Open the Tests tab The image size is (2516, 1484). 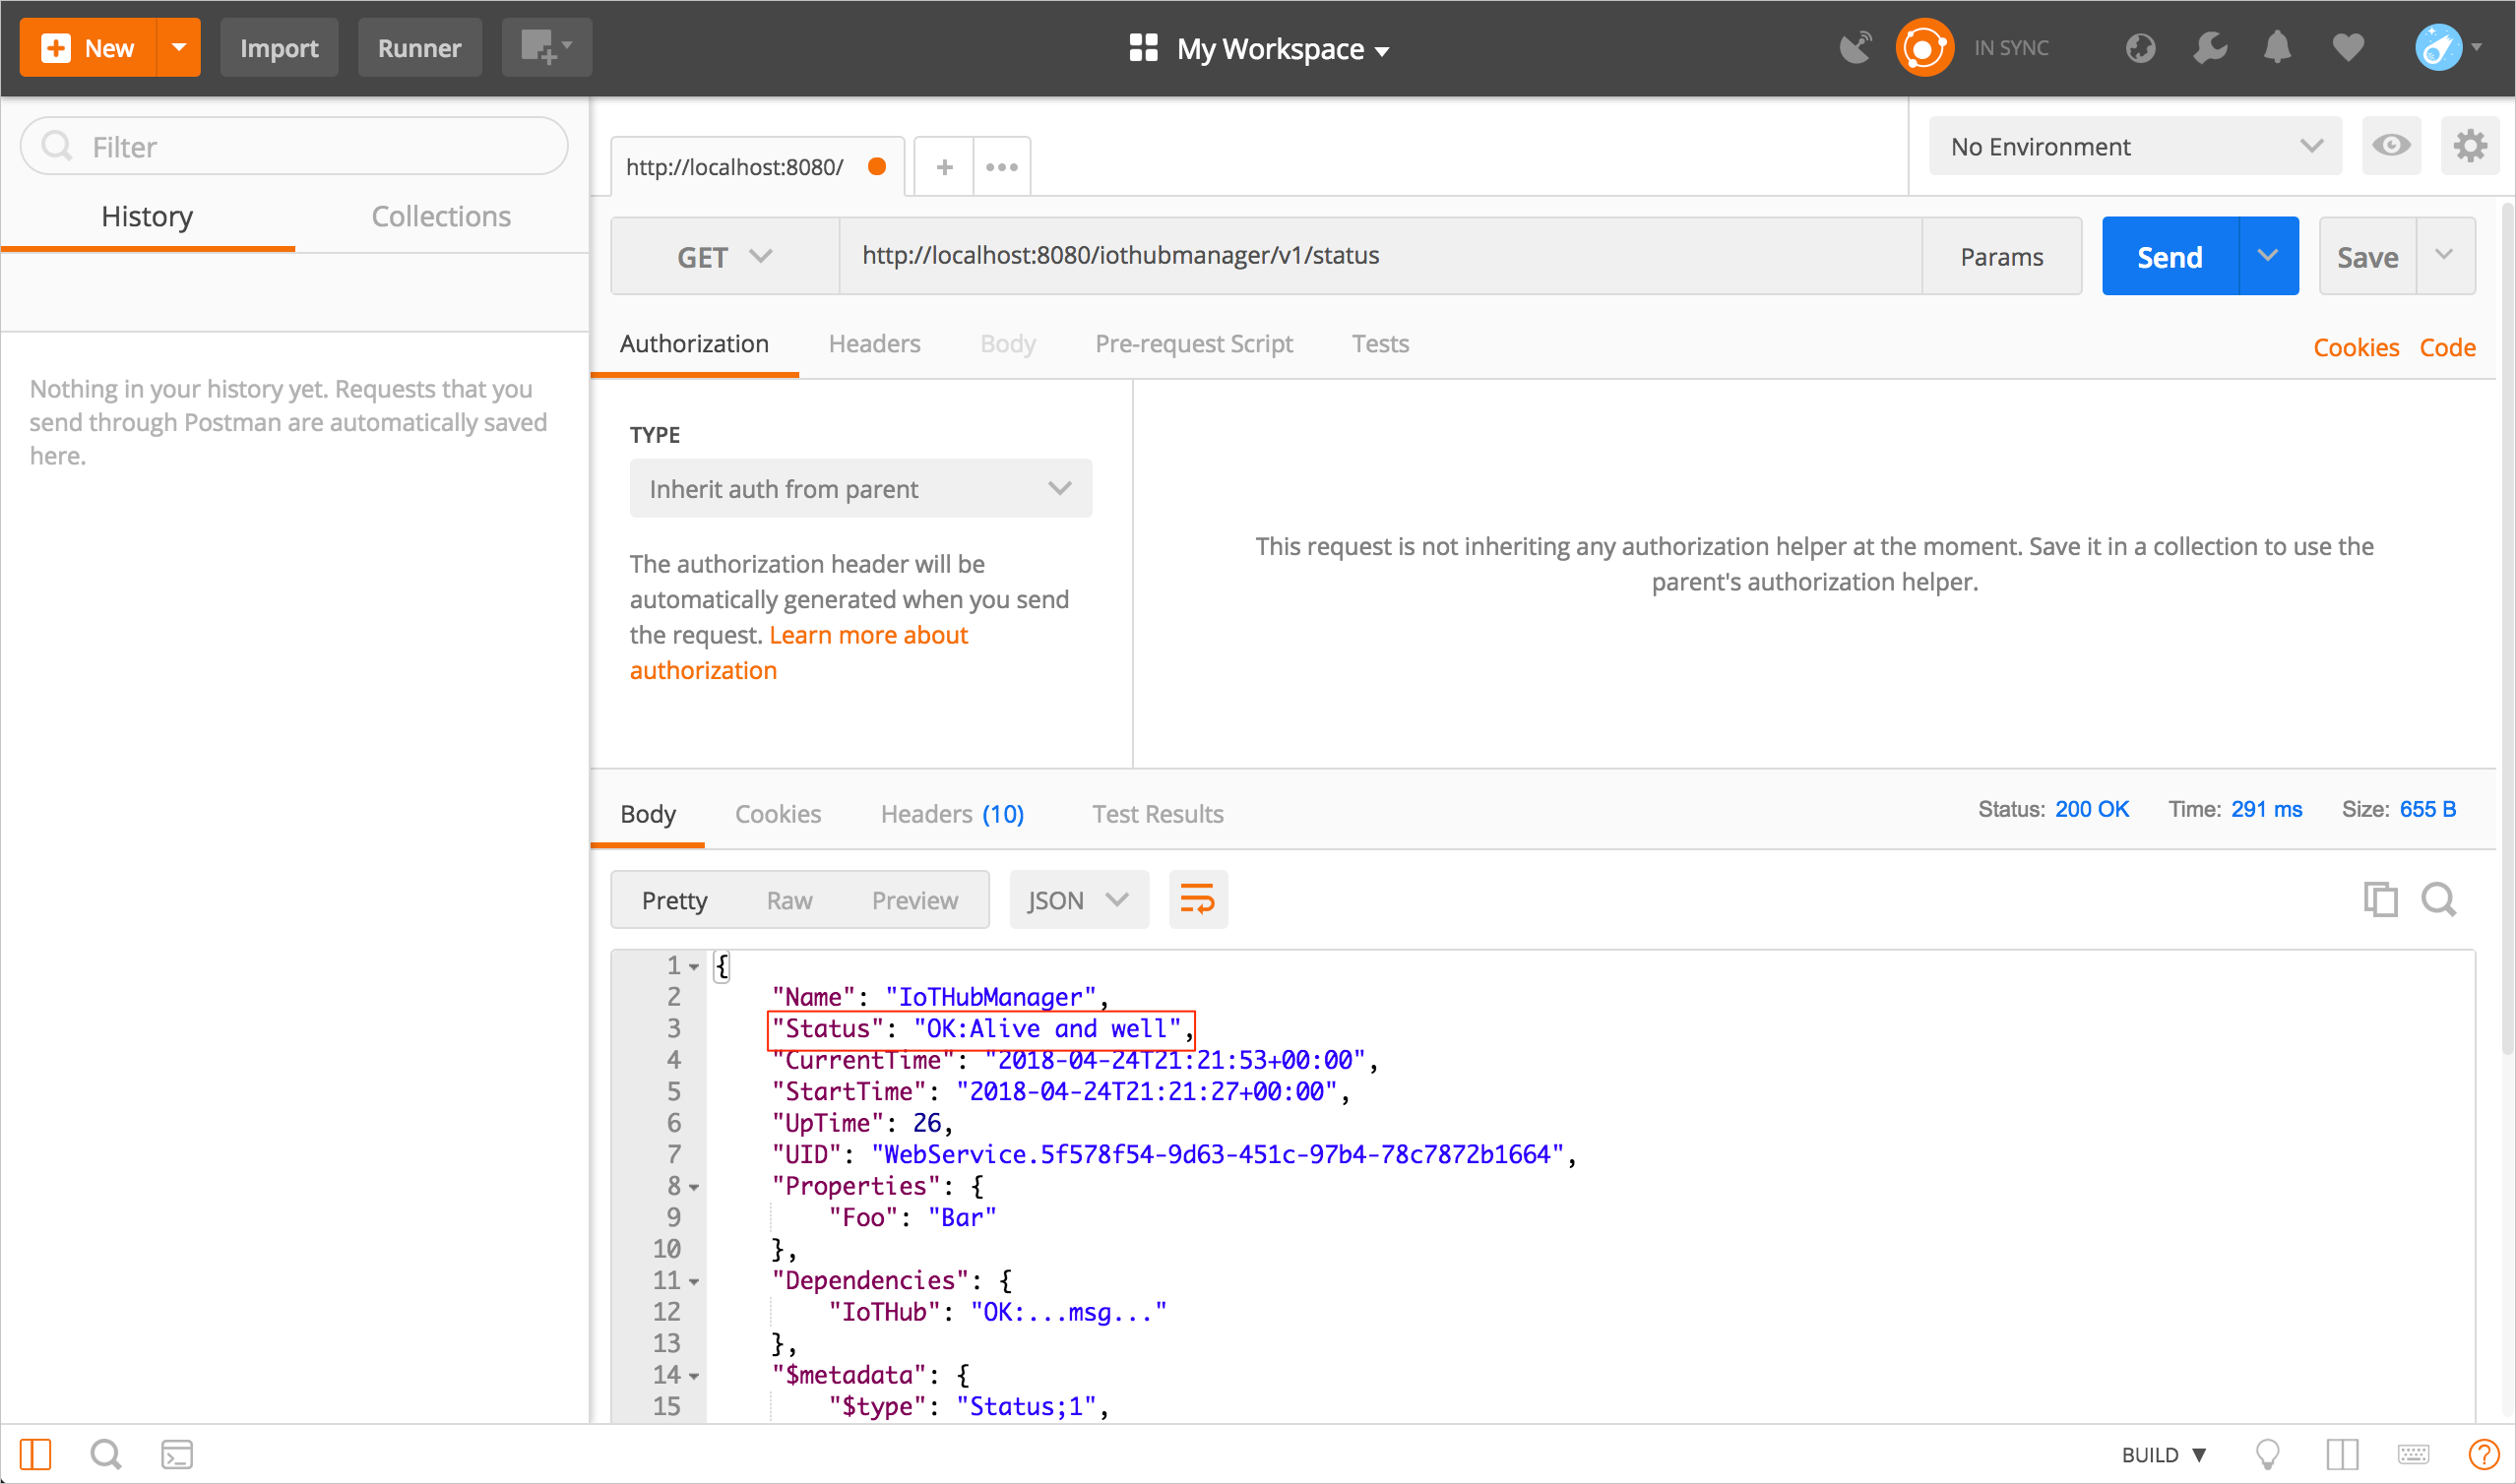pos(1380,344)
